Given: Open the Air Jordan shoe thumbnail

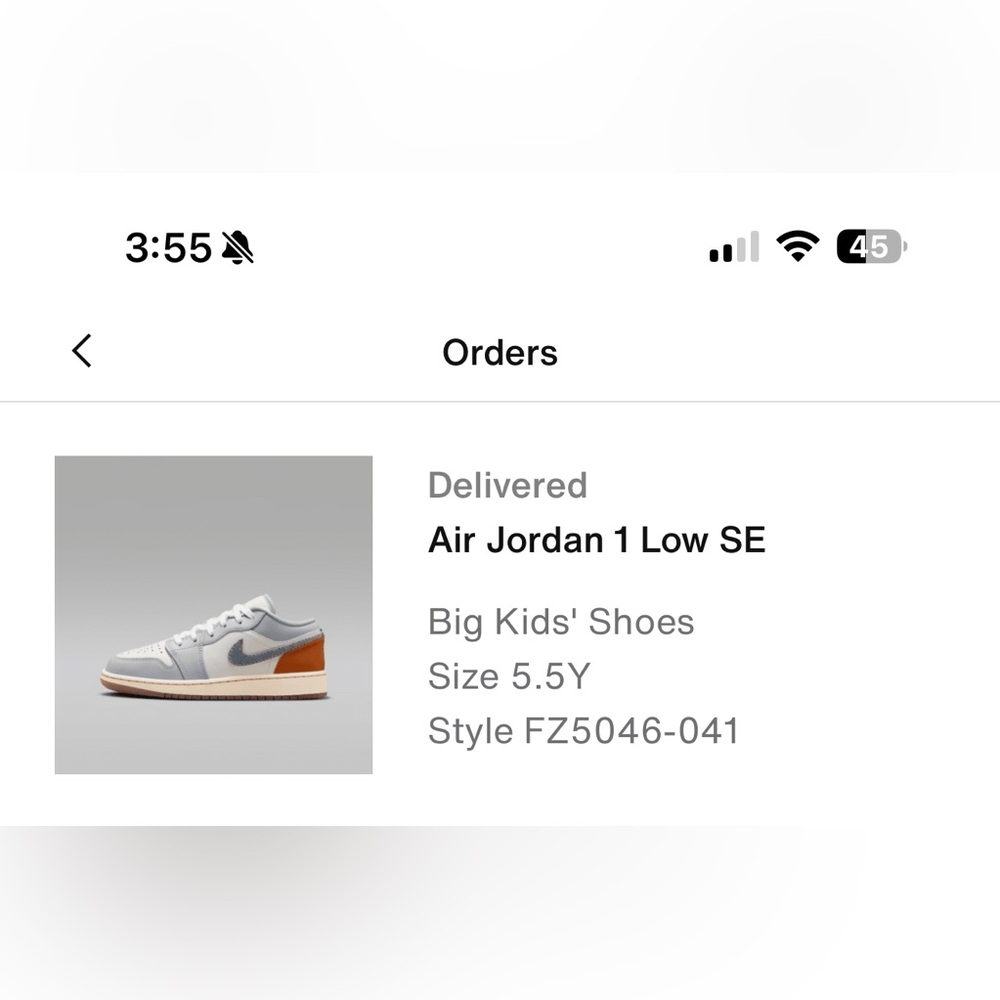Looking at the screenshot, I should coord(214,615).
